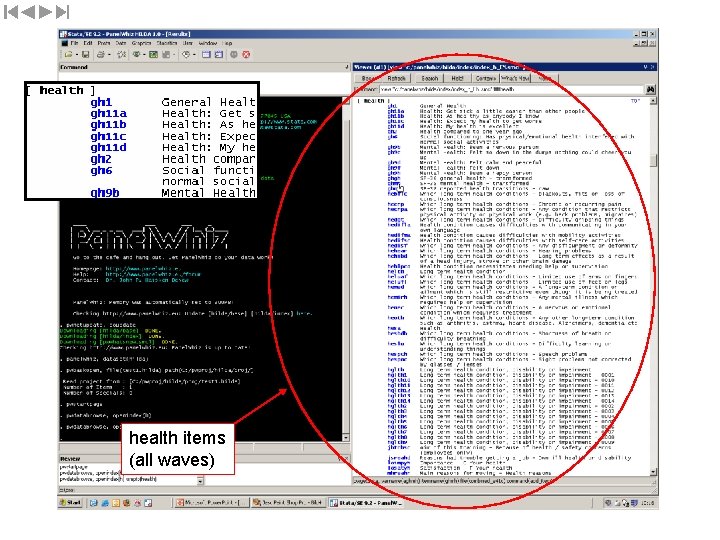The image size is (720, 540).
Task: Expand the Viewer dropdown arrow
Action: [144, 55]
